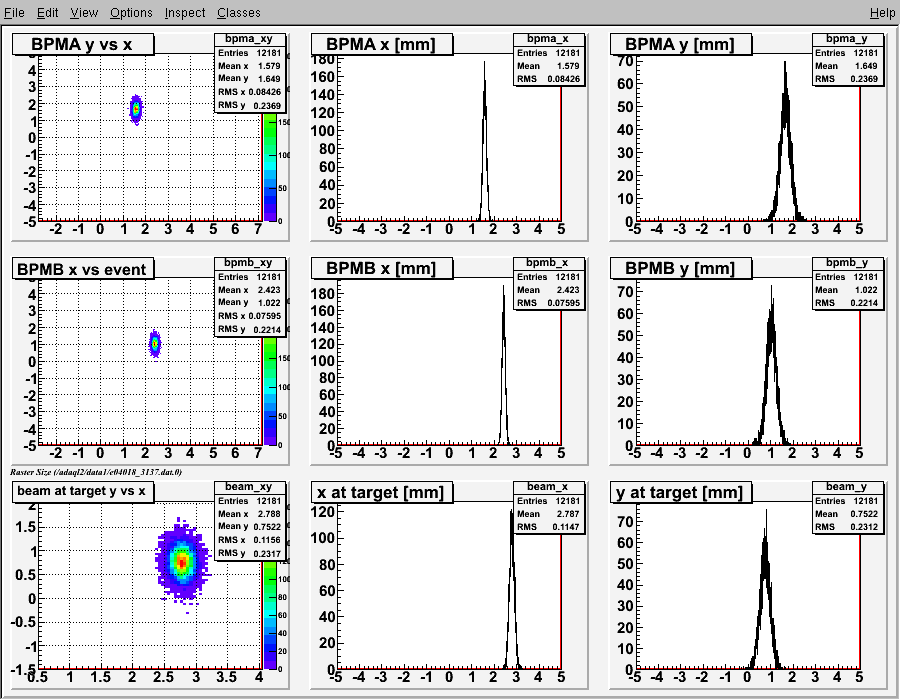Click the color palette of BPMA y vs x plot
This screenshot has width=900, height=700.
click(x=270, y=167)
